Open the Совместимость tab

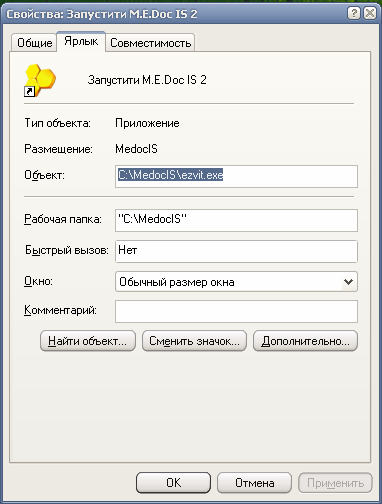[x=150, y=43]
